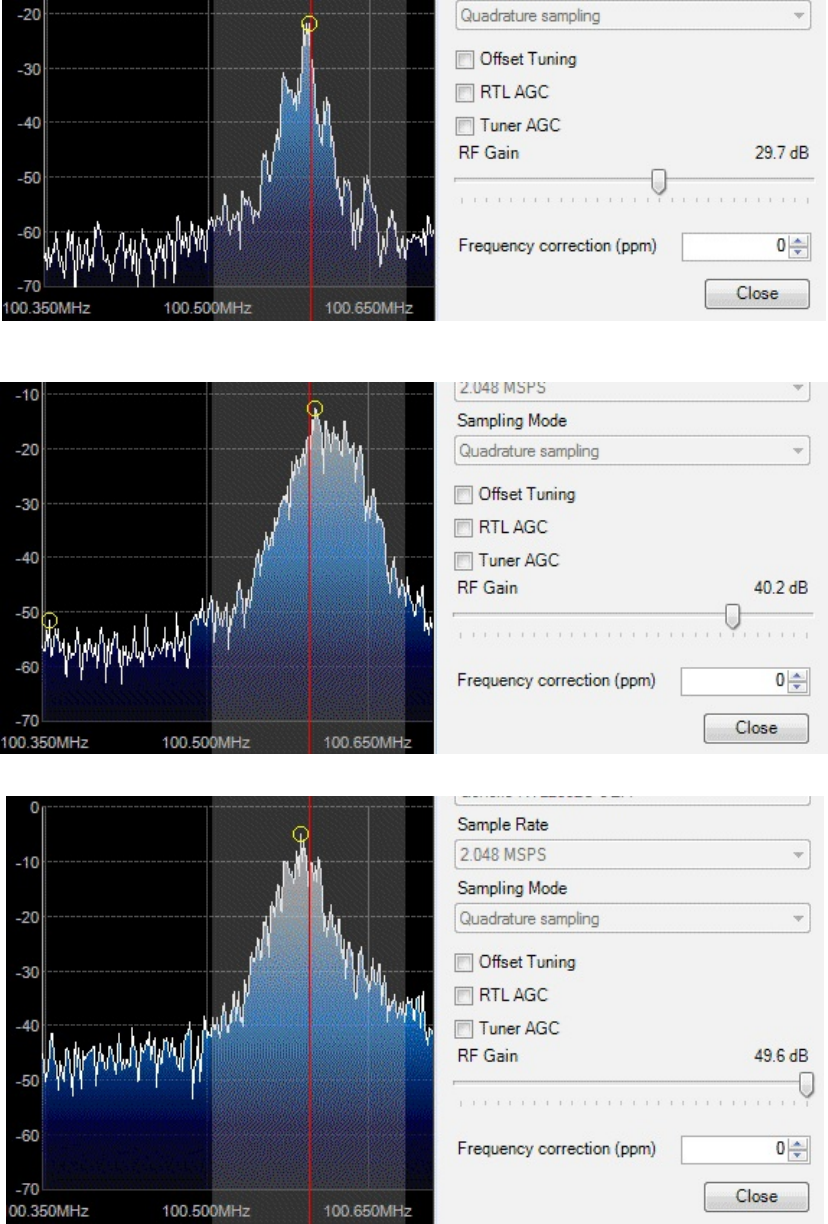The width and height of the screenshot is (828, 1224).
Task: Click Frequency correction field in 40.2 dB panel
Action: pyautogui.click(x=735, y=681)
